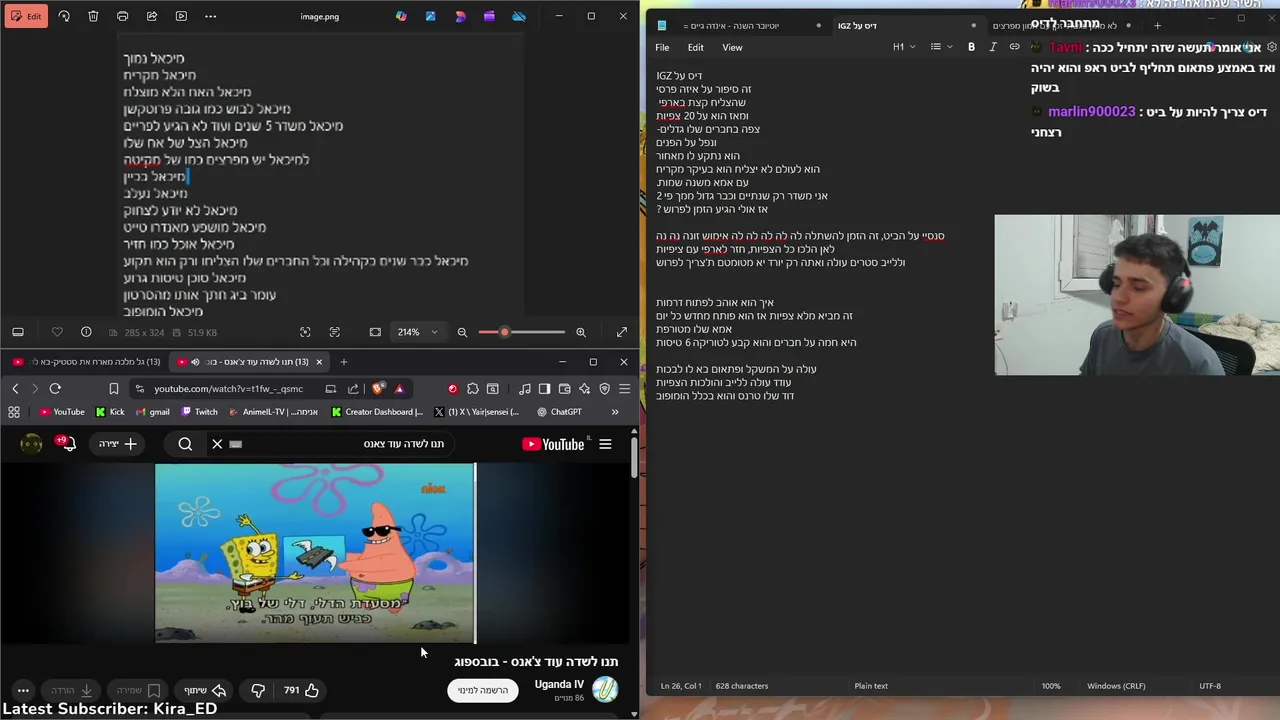Like the video with 791 likes
Screen dimensions: 1280x720
coord(300,690)
